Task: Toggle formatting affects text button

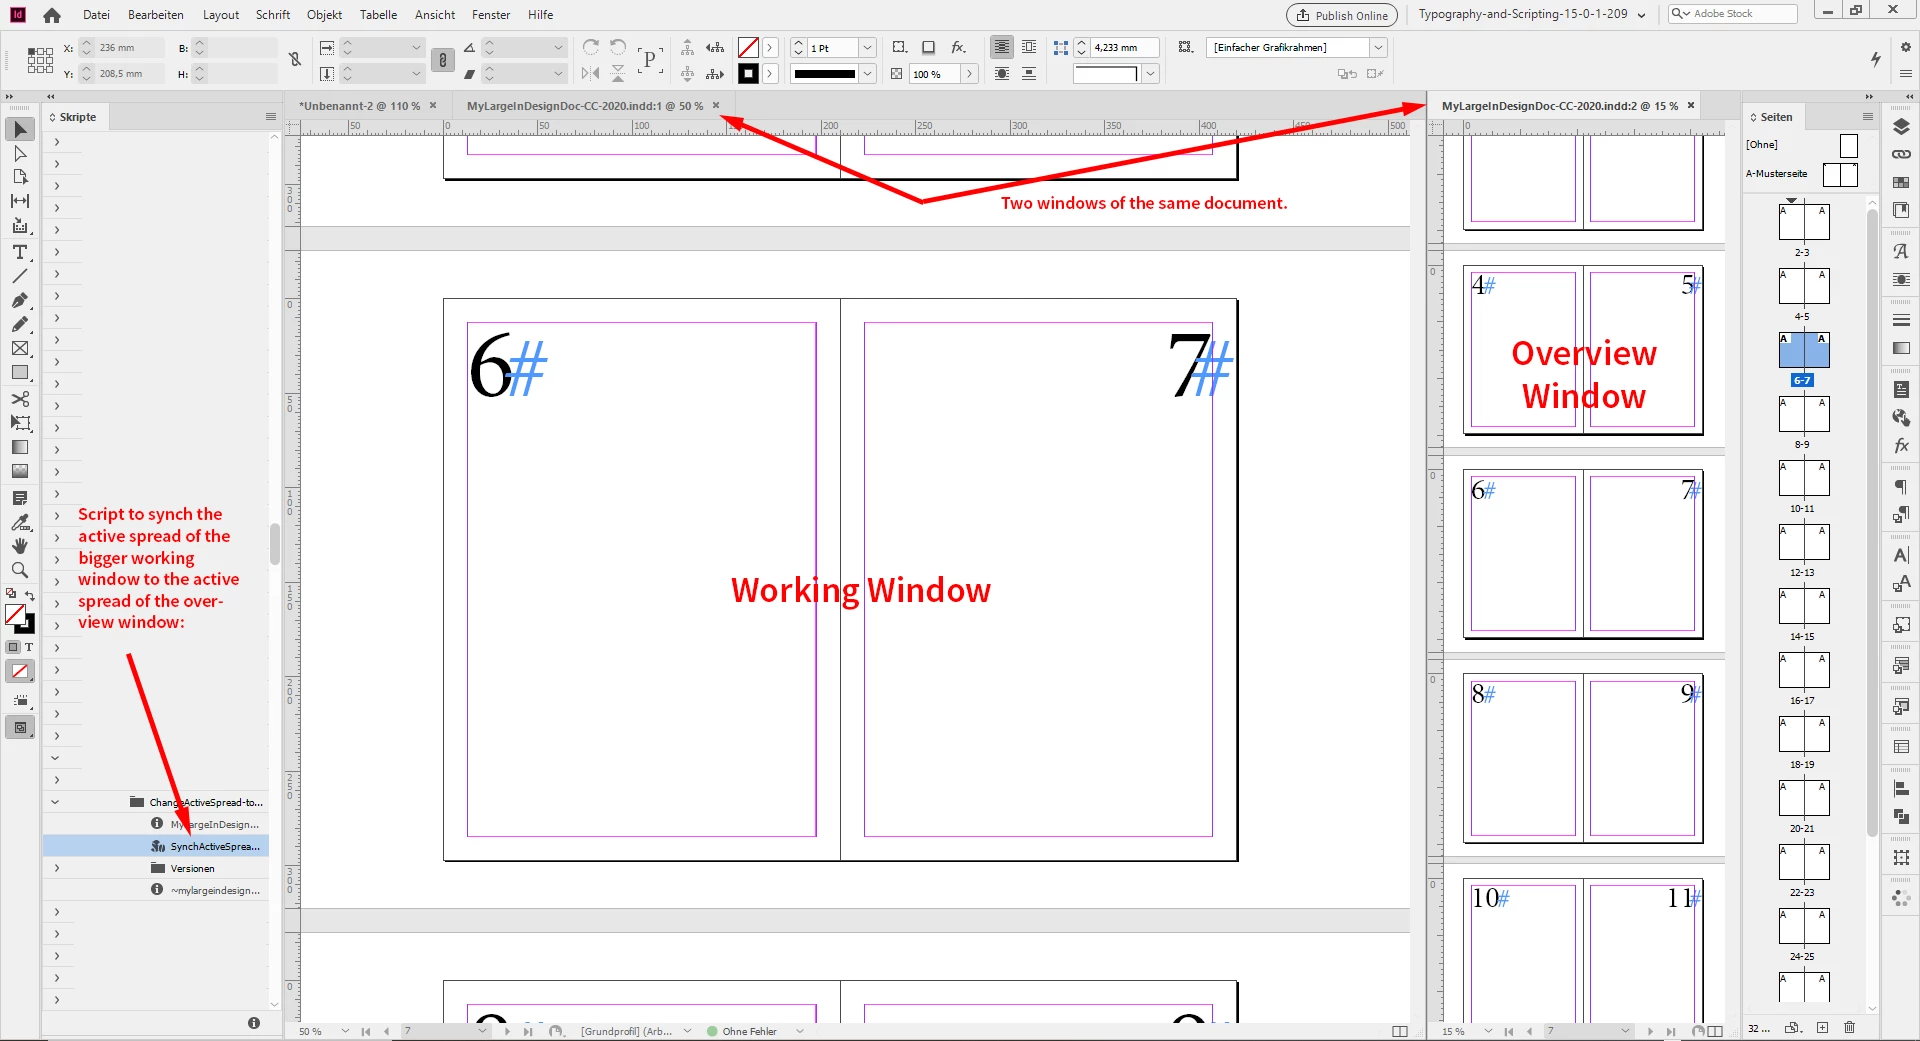Action: (29, 647)
